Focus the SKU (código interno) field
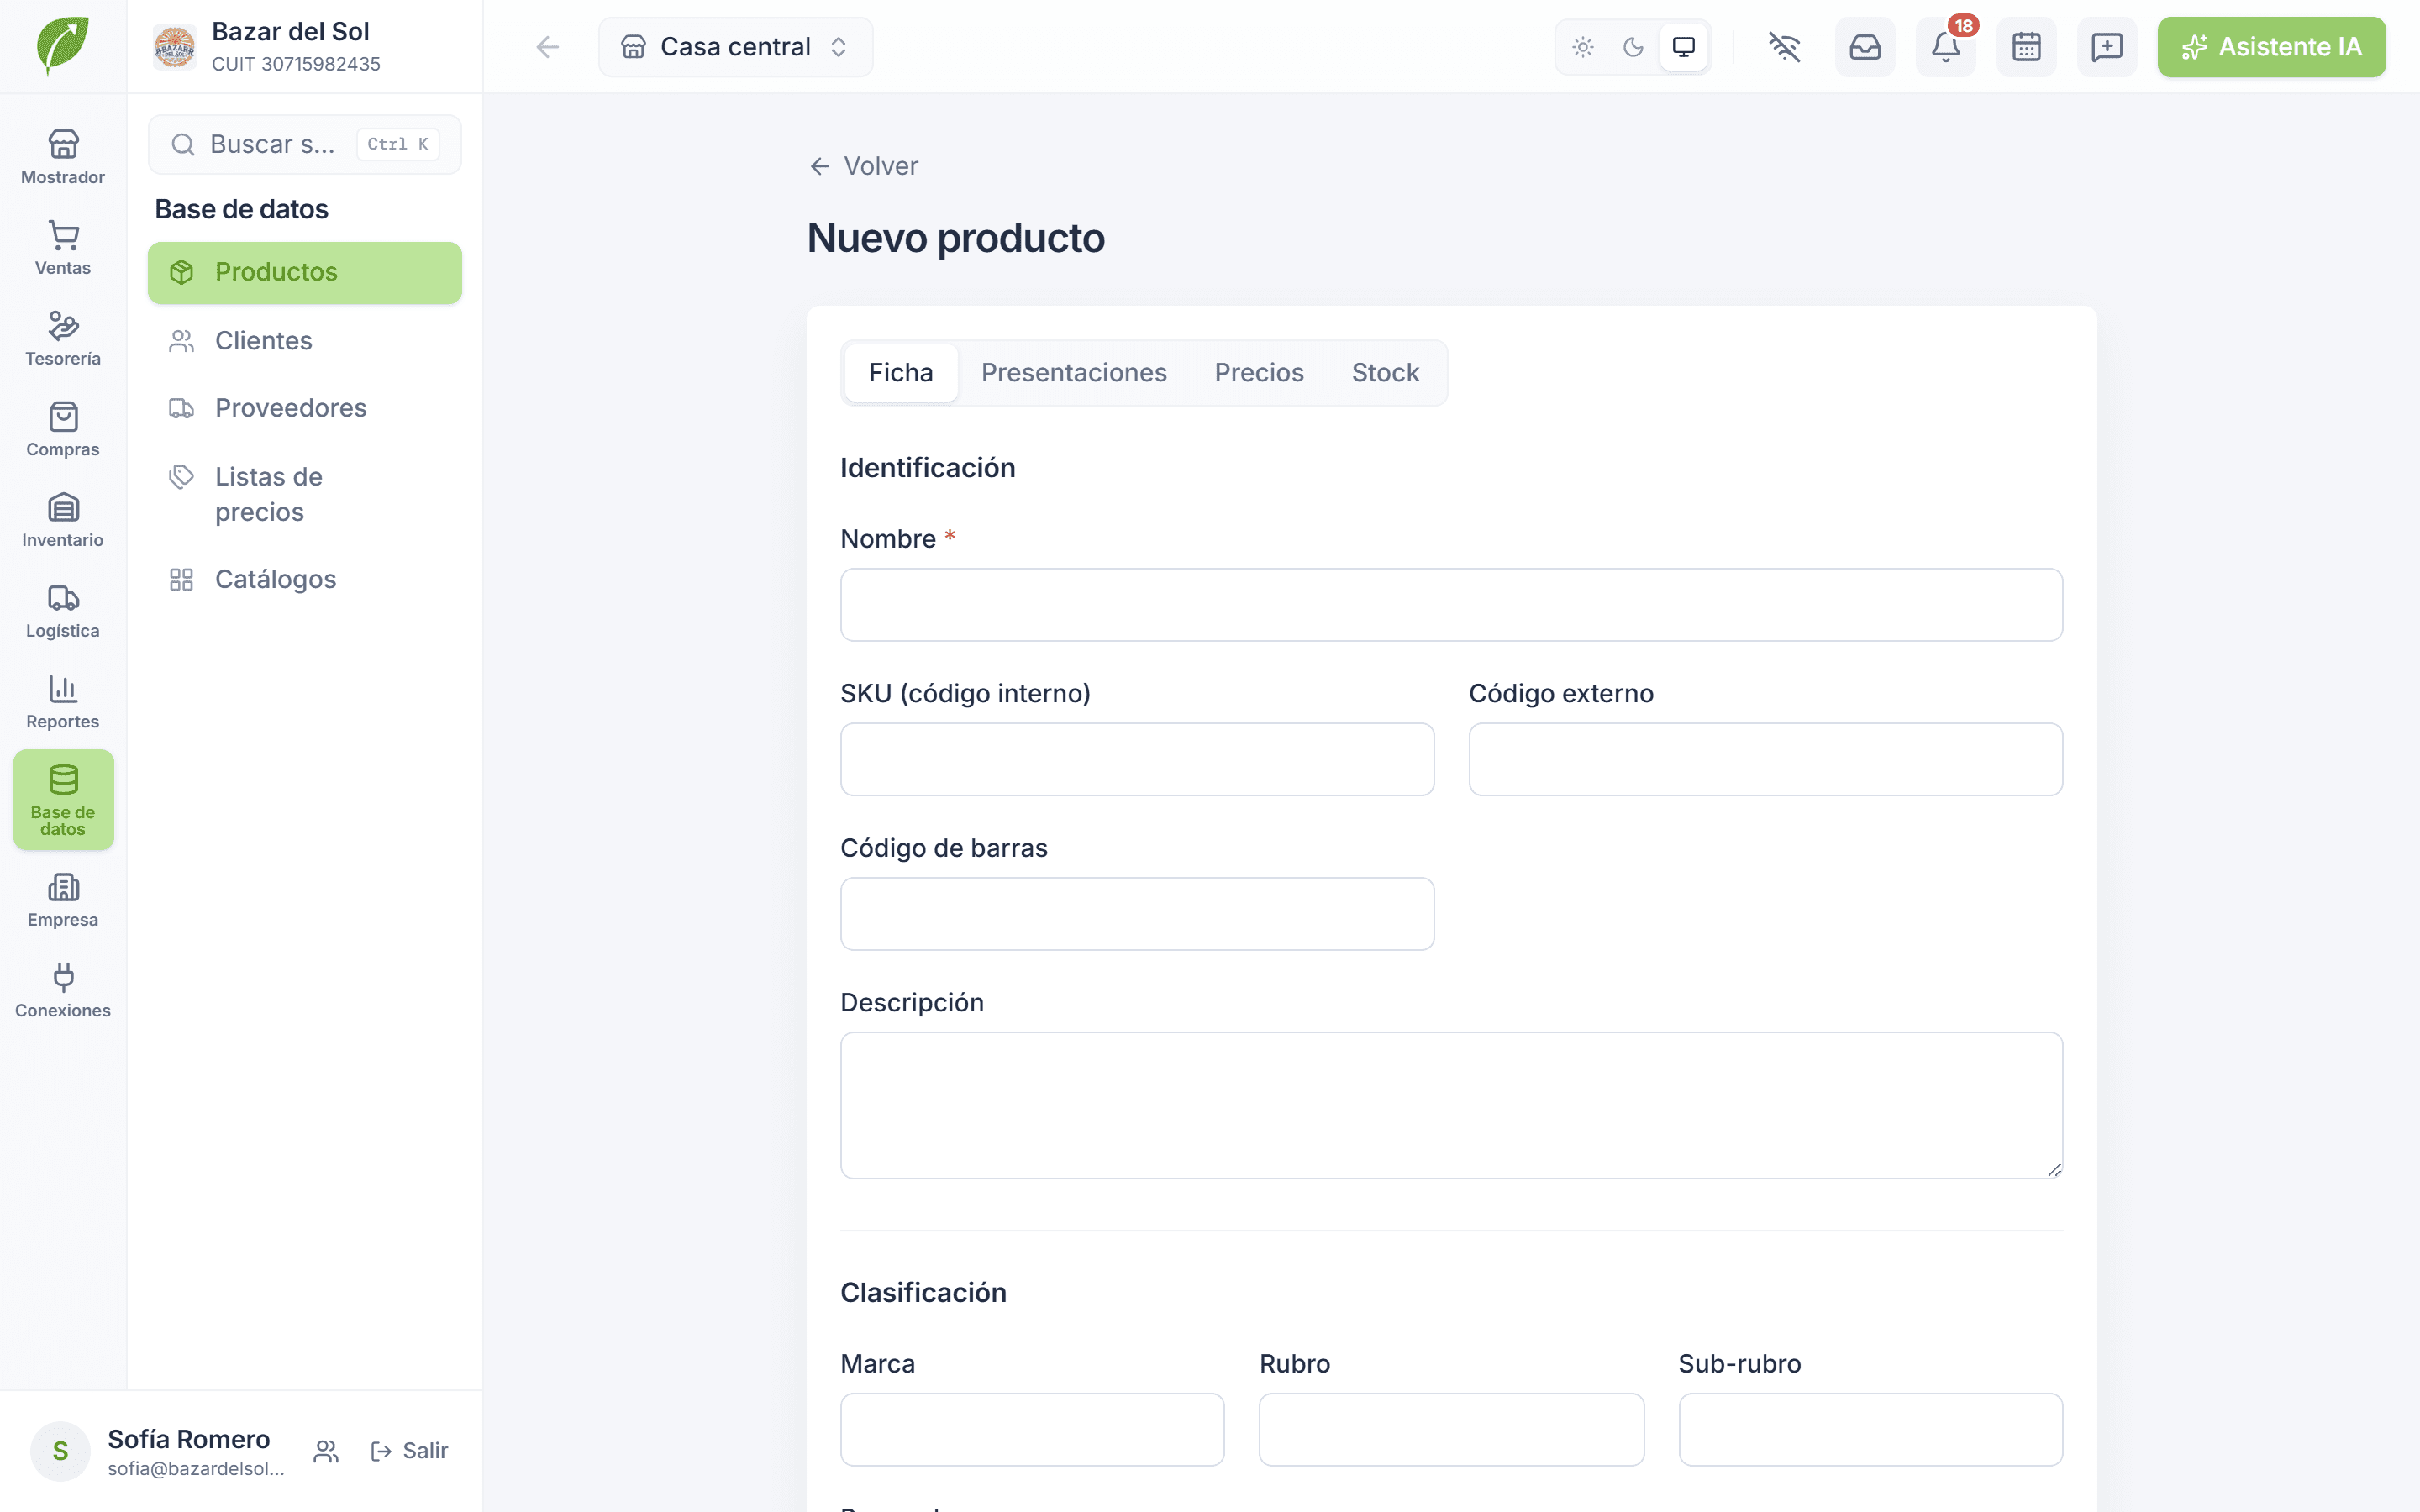This screenshot has width=2420, height=1512. tap(1137, 759)
